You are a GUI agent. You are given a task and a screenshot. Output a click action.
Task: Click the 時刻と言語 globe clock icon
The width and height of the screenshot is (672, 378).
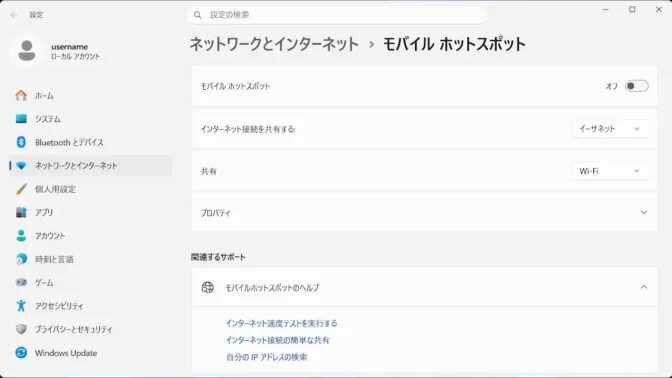pyautogui.click(x=21, y=259)
